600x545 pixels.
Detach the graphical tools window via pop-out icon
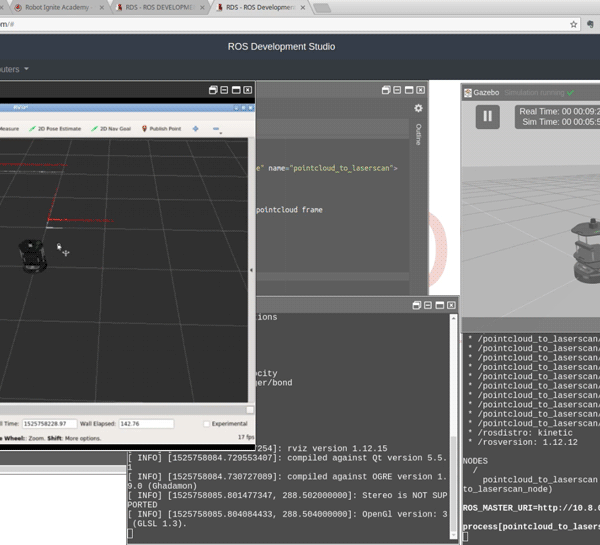click(x=213, y=90)
